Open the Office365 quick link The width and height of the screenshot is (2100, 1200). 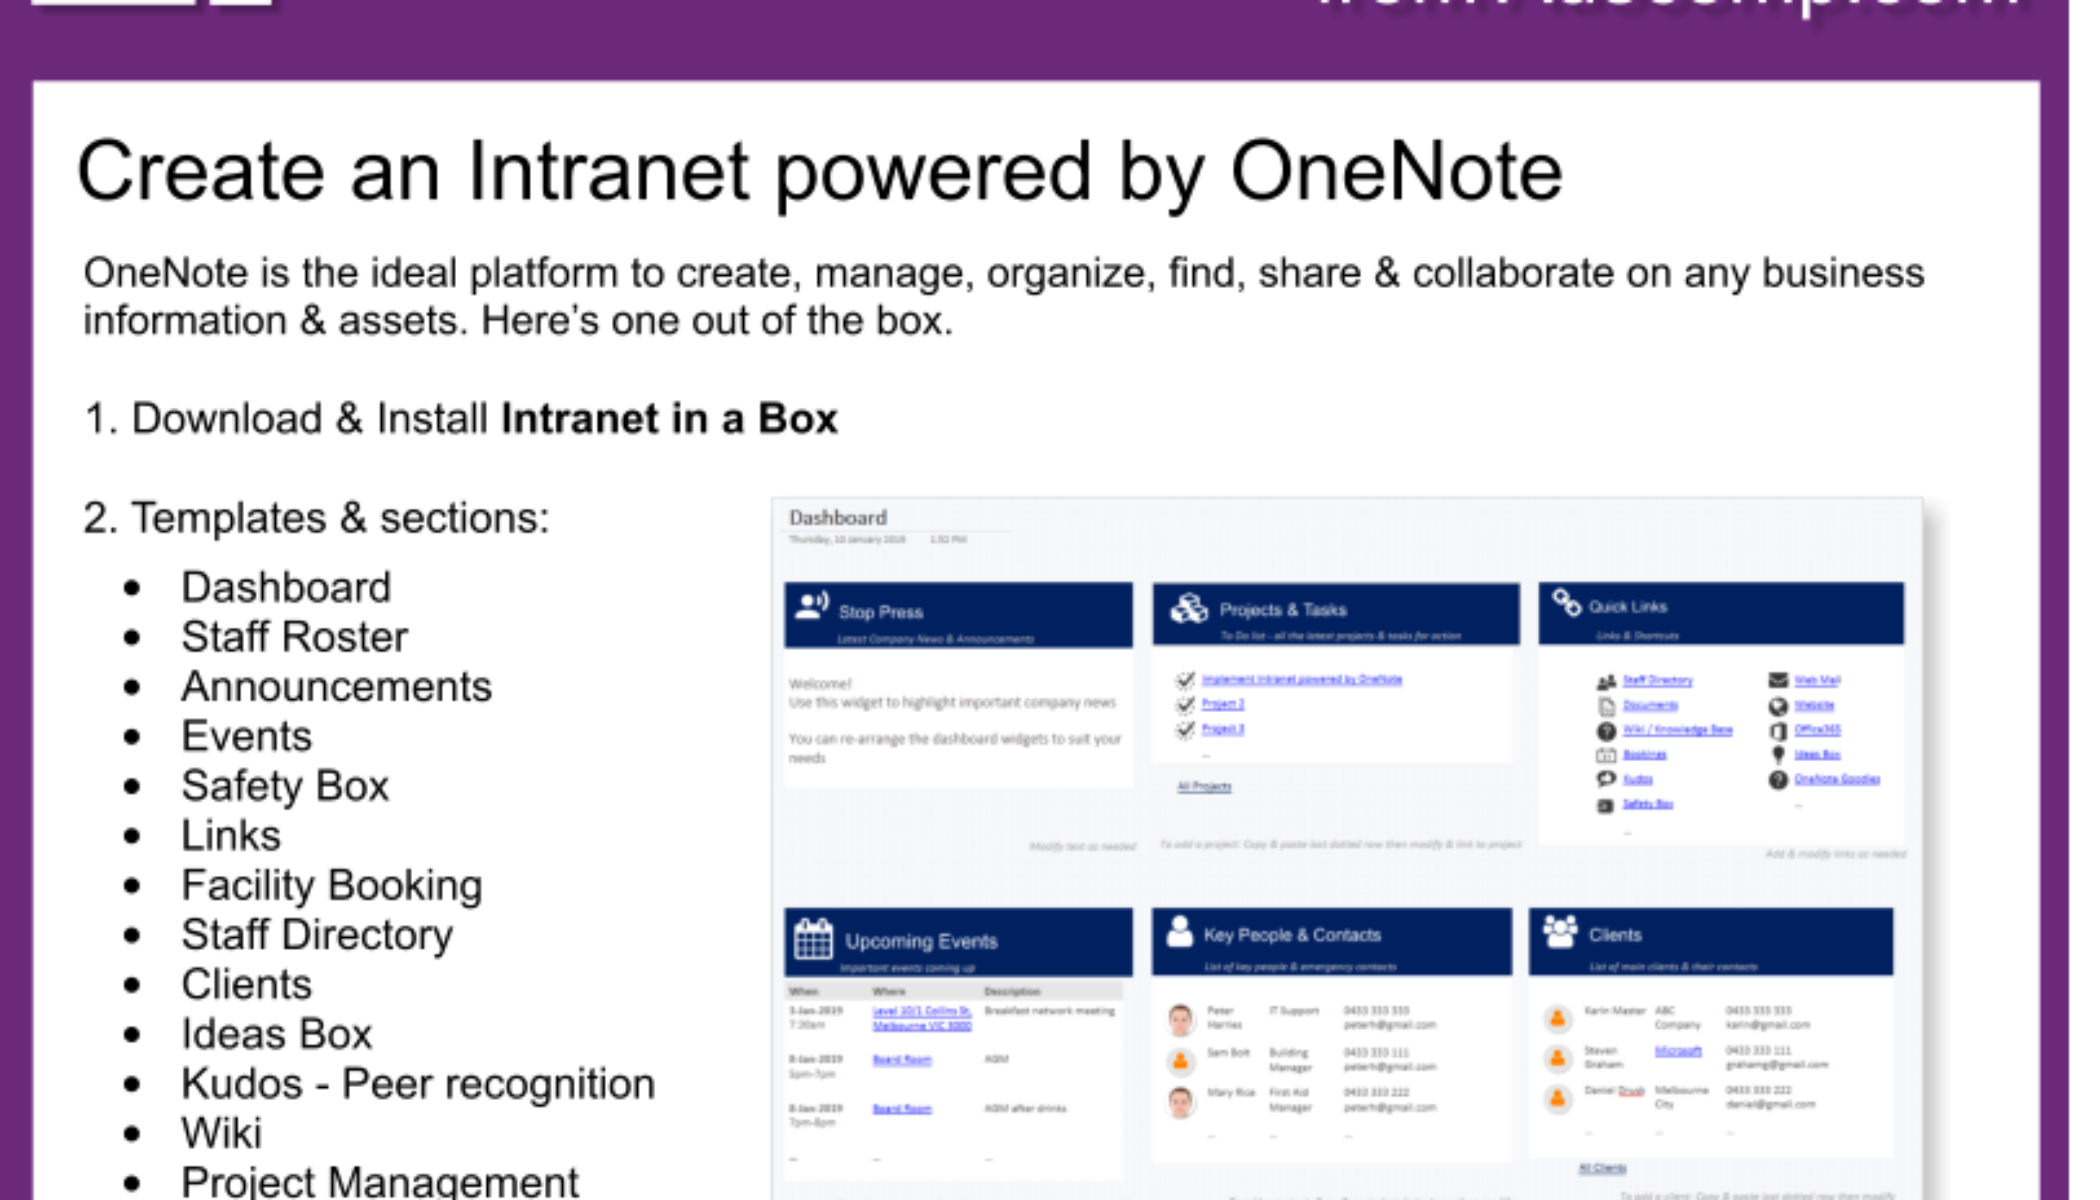1817,730
